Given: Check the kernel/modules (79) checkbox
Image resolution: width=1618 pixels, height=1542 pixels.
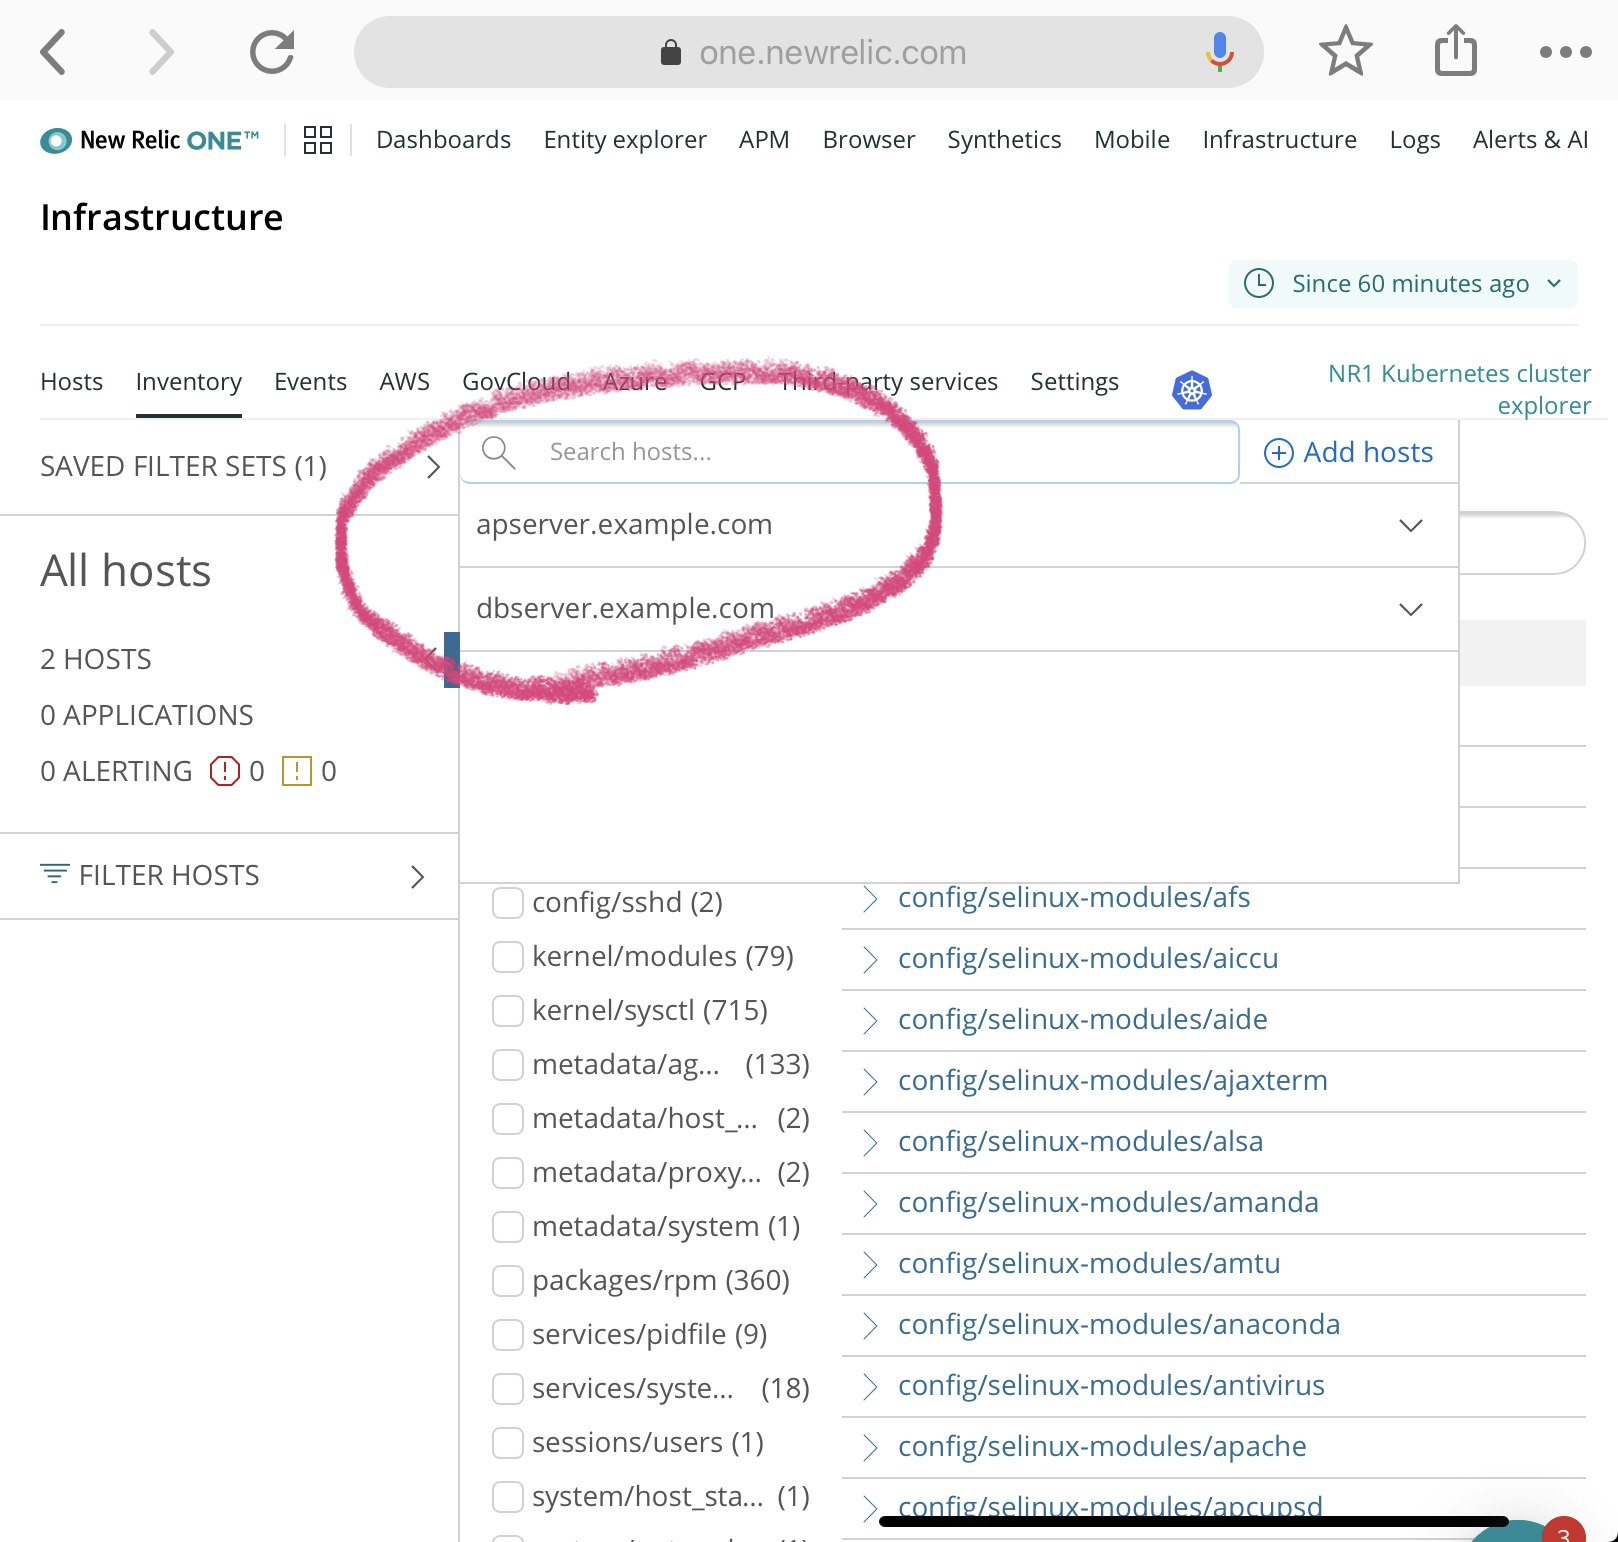Looking at the screenshot, I should 508,956.
